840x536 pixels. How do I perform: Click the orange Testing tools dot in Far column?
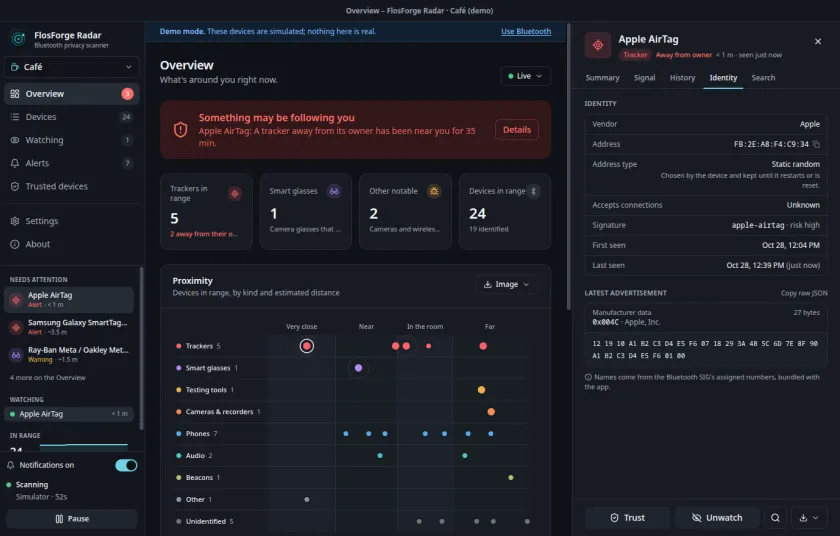[482, 390]
